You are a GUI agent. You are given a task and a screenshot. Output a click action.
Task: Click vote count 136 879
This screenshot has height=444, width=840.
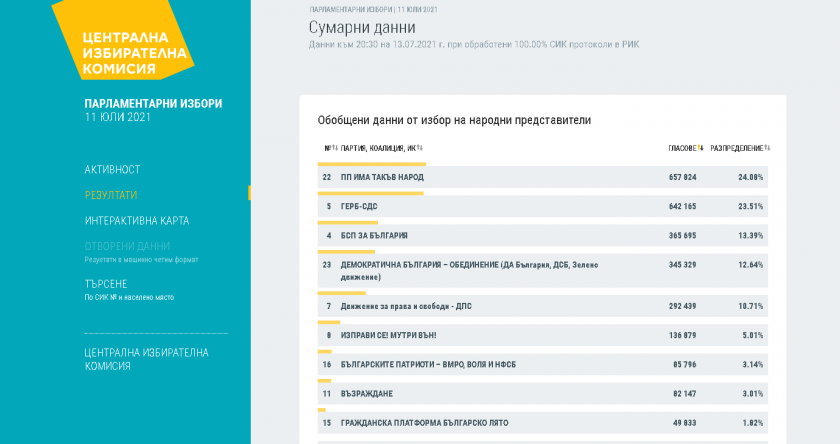[682, 335]
